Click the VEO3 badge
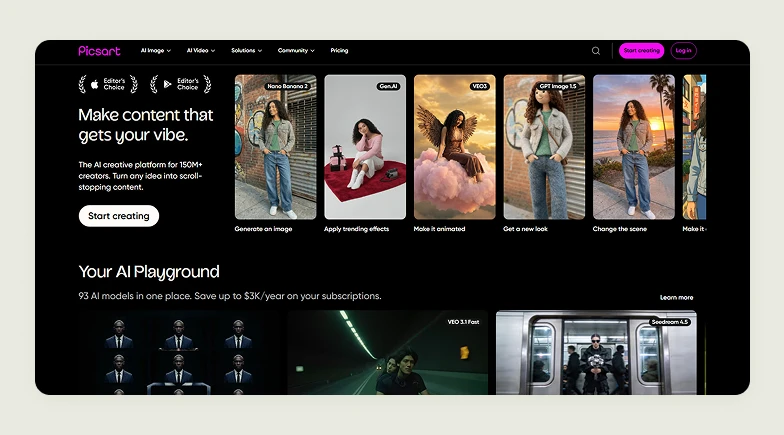The height and width of the screenshot is (435, 784). pyautogui.click(x=480, y=86)
